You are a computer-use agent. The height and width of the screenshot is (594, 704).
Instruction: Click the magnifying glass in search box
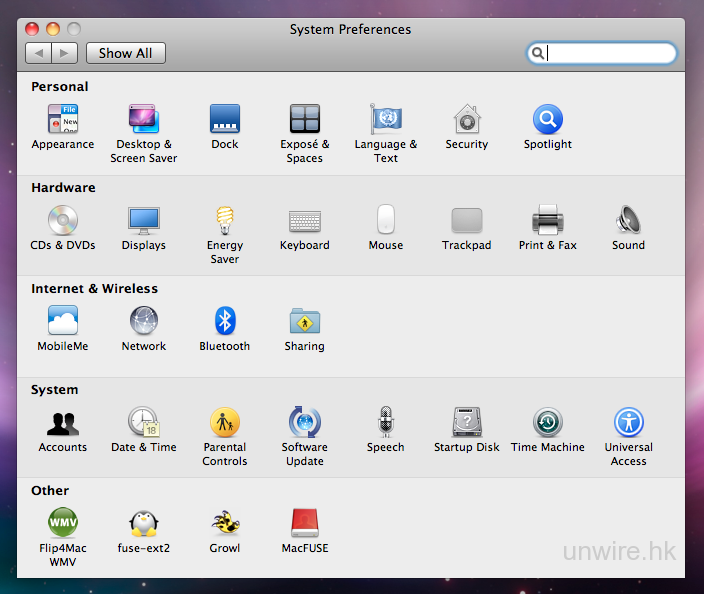click(x=538, y=54)
